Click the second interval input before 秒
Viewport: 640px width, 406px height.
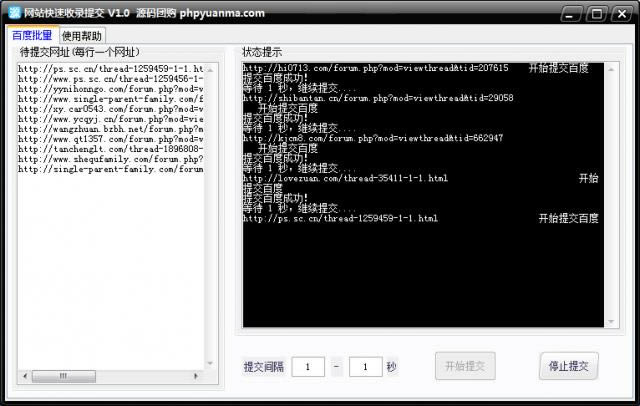click(x=366, y=367)
